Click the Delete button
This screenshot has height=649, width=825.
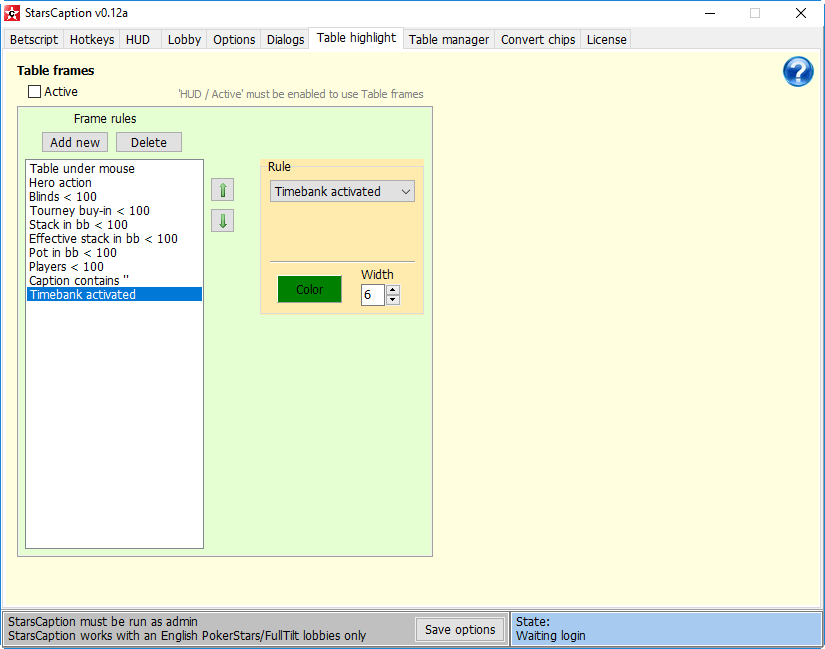(x=149, y=142)
